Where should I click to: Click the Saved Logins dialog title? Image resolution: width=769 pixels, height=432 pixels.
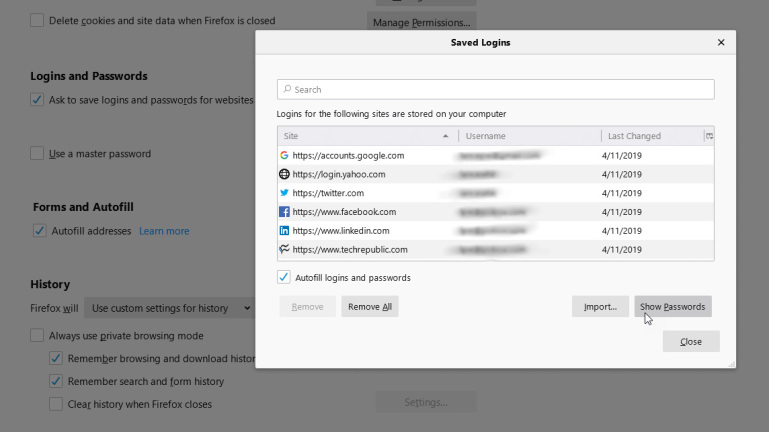coord(481,43)
